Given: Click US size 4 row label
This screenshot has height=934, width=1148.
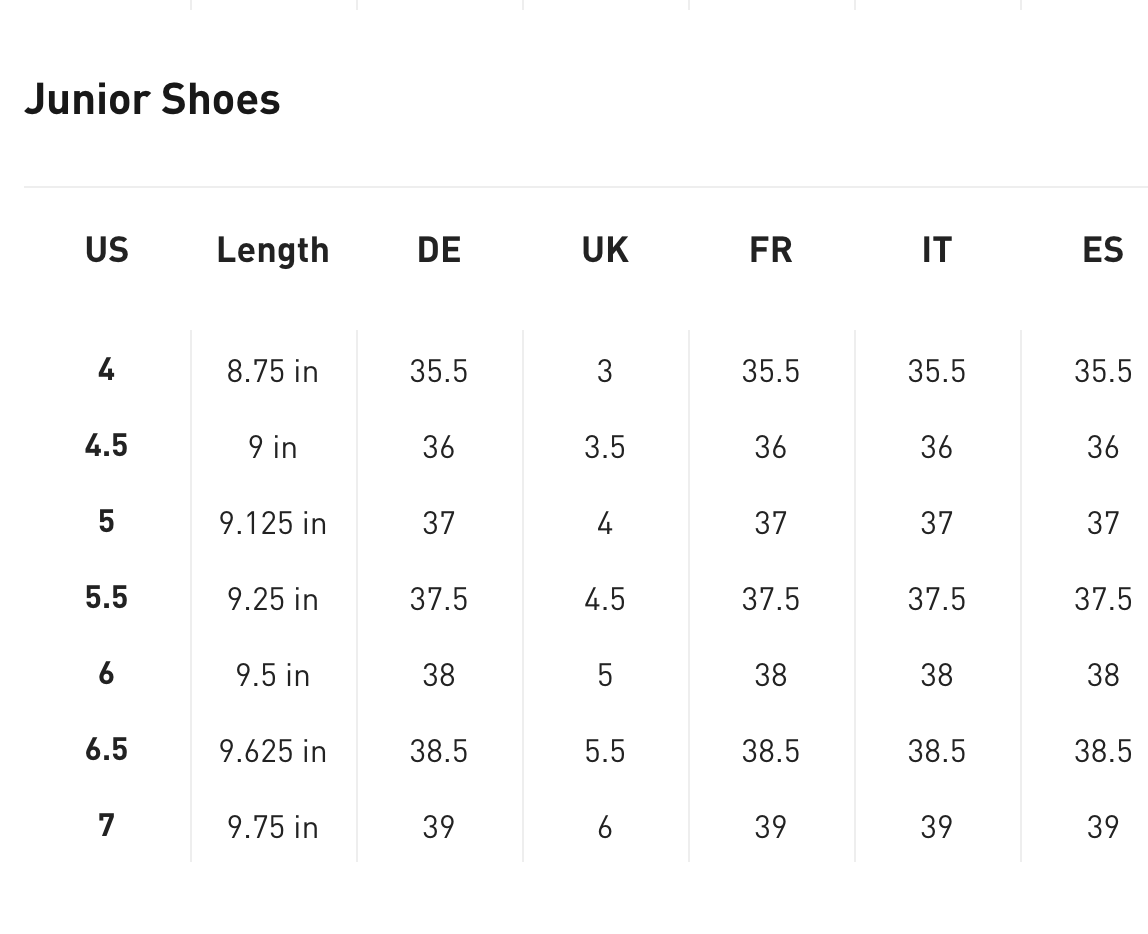Looking at the screenshot, I should tap(107, 370).
